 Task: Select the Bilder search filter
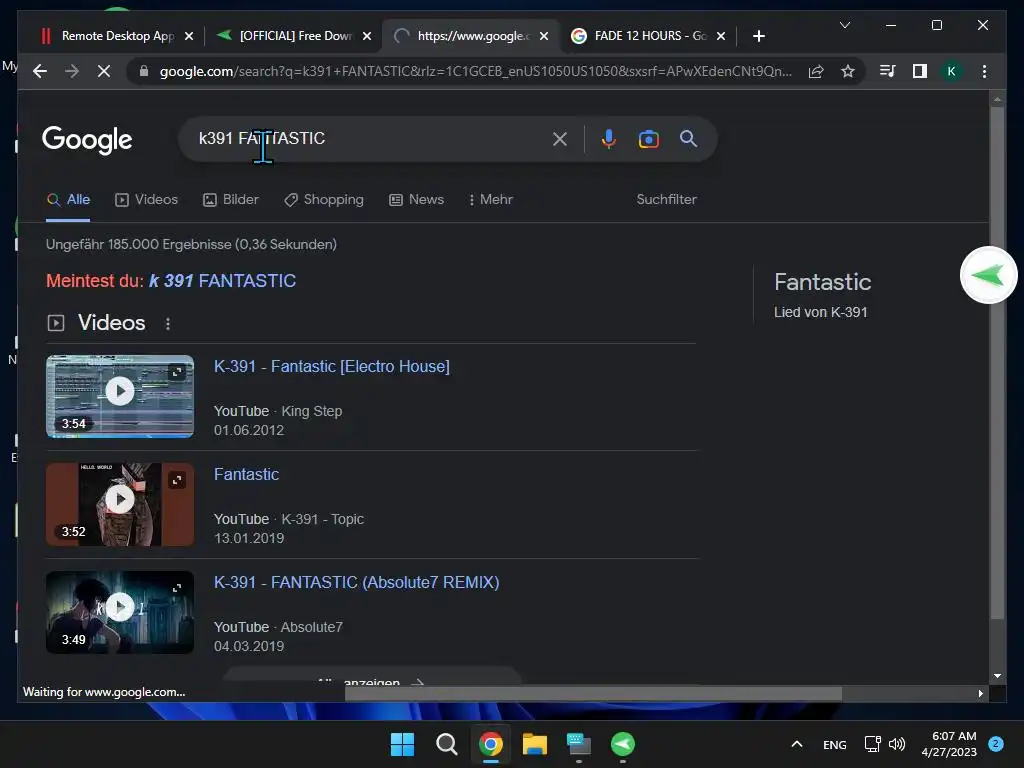click(231, 199)
